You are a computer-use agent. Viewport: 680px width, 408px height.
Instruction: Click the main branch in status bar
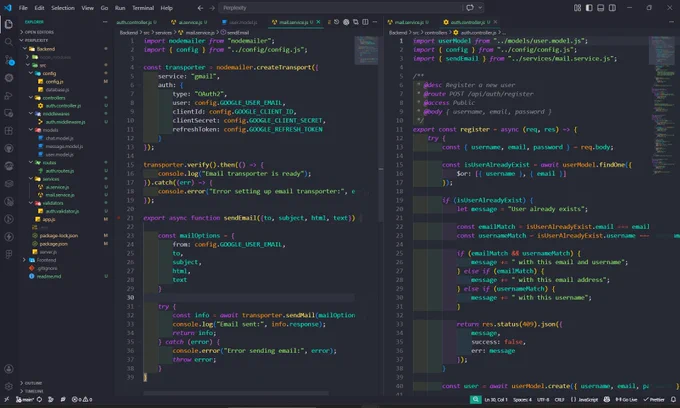pyautogui.click(x=25, y=399)
